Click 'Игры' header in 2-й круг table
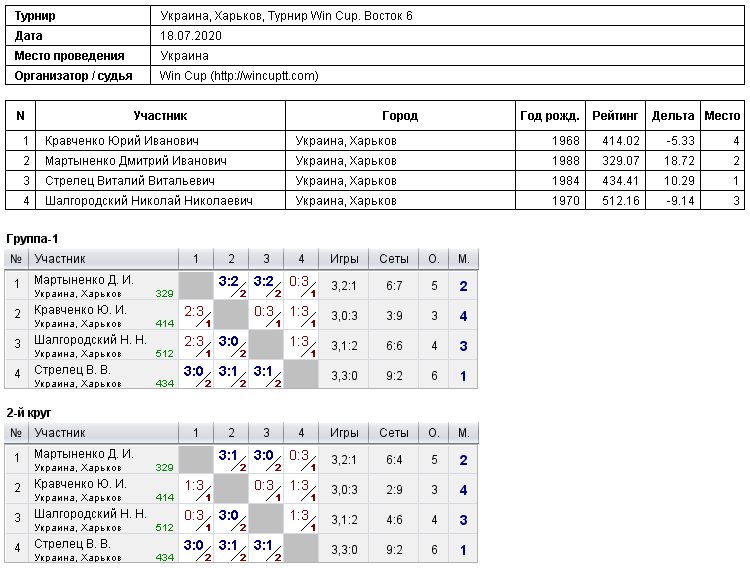Image resolution: width=750 pixels, height=568 pixels. (x=344, y=433)
